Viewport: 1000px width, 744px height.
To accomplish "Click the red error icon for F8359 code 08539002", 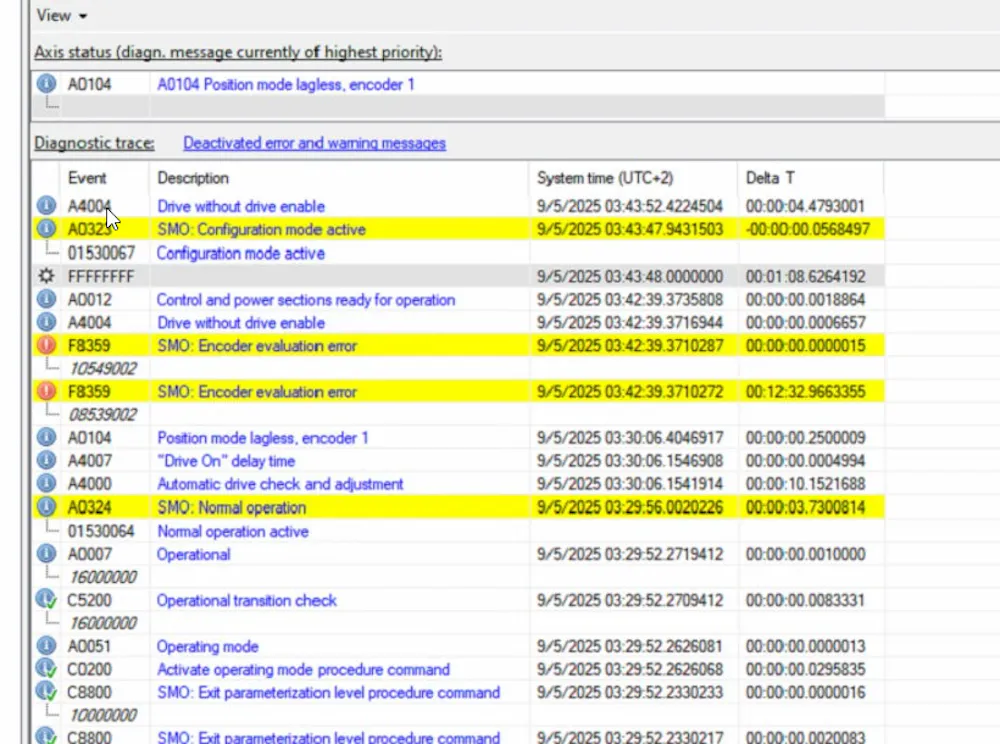I will 46,391.
